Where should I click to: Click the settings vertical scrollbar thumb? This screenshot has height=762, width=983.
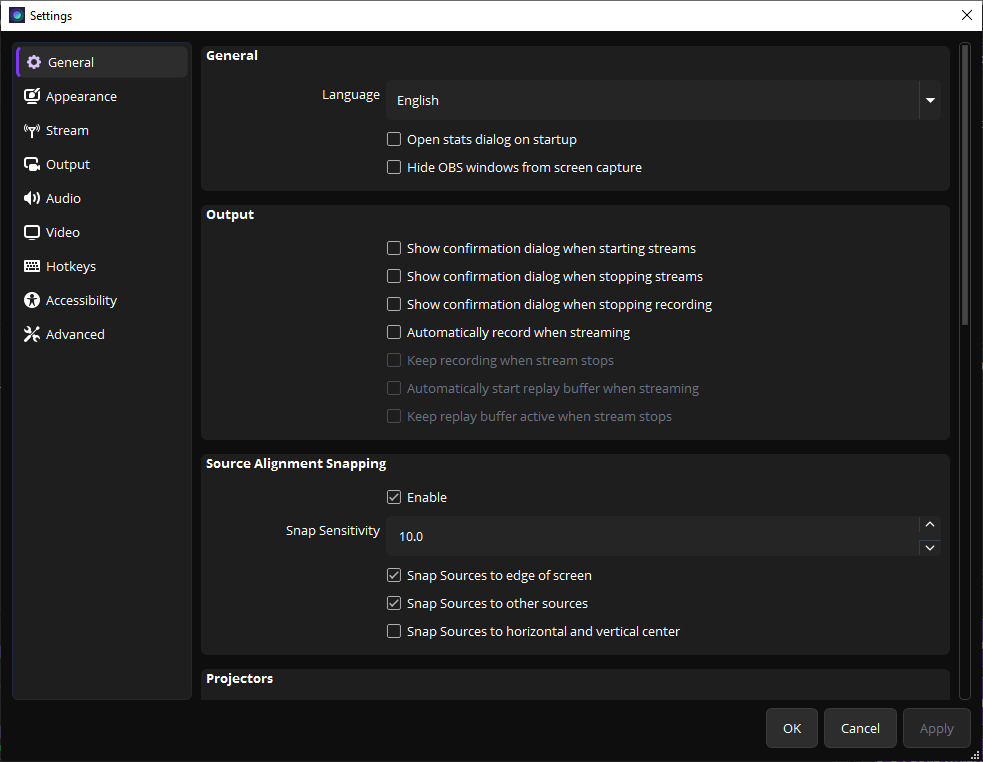965,184
